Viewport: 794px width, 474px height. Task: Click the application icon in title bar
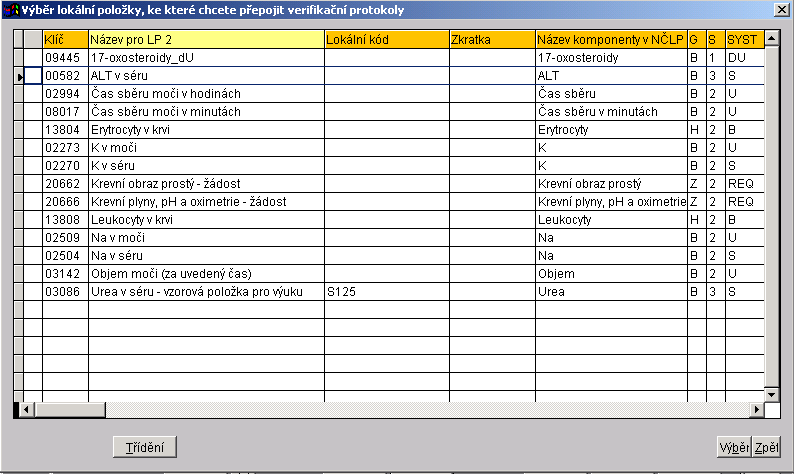[x=12, y=9]
